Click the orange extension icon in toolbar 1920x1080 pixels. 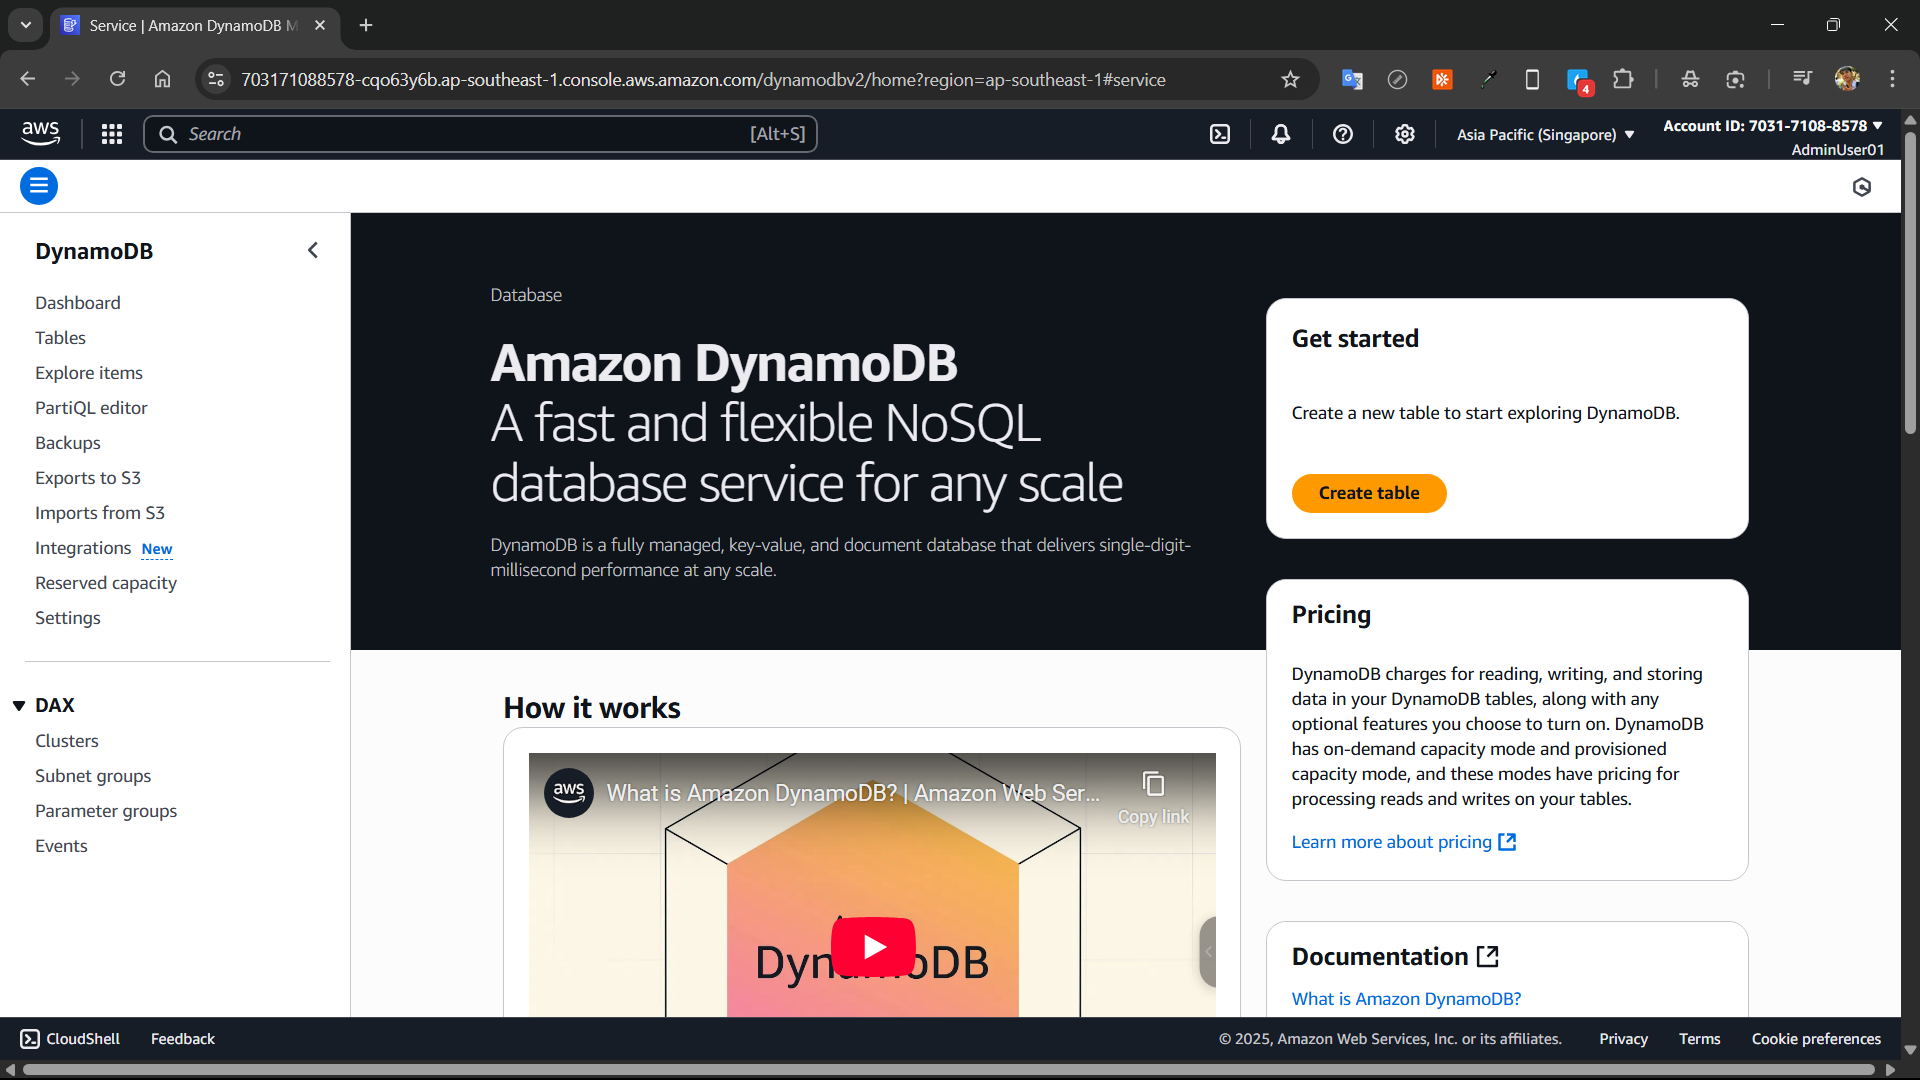[x=1442, y=79]
